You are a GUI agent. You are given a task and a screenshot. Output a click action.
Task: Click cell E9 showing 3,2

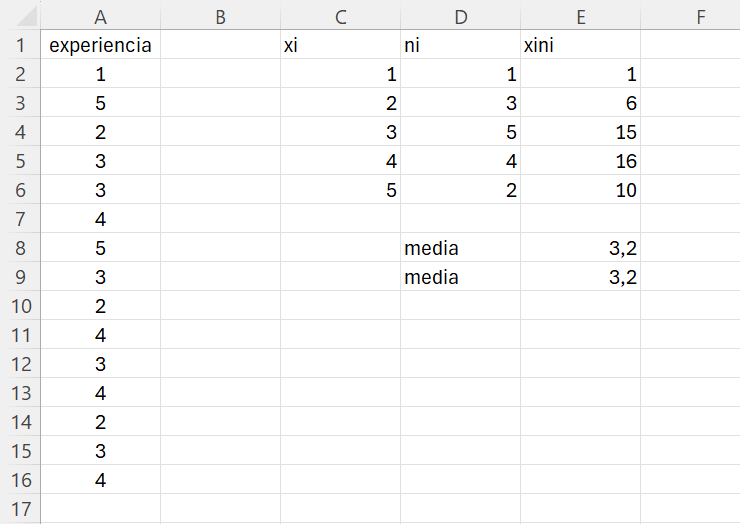pos(580,277)
